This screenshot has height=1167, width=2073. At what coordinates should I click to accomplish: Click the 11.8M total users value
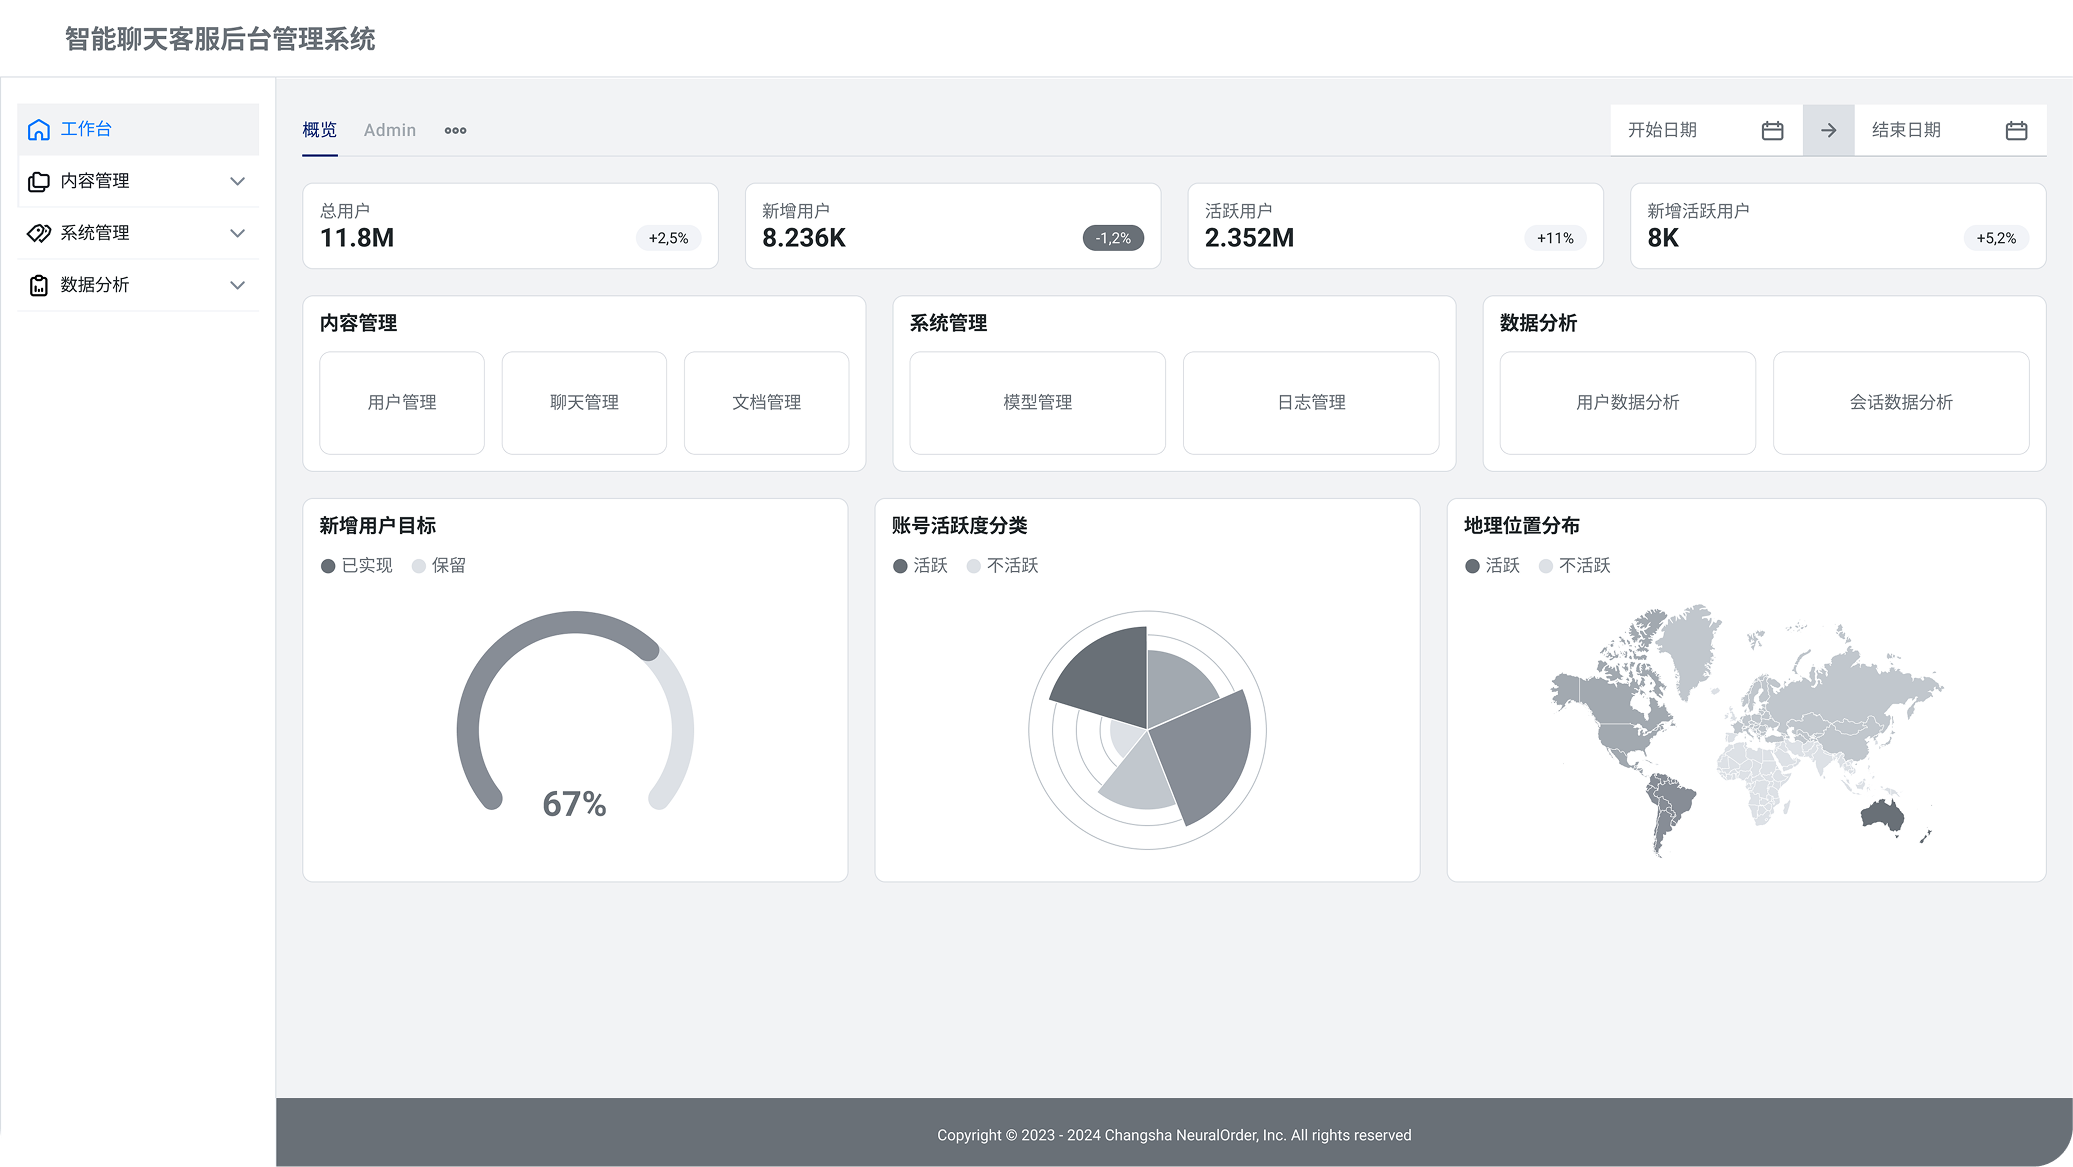click(357, 238)
